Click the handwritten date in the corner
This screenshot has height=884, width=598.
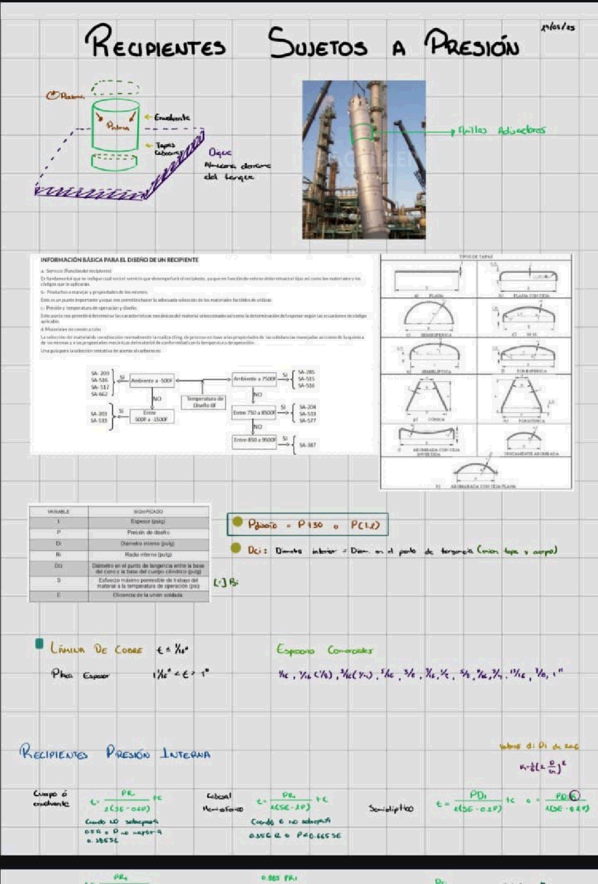pos(558,26)
